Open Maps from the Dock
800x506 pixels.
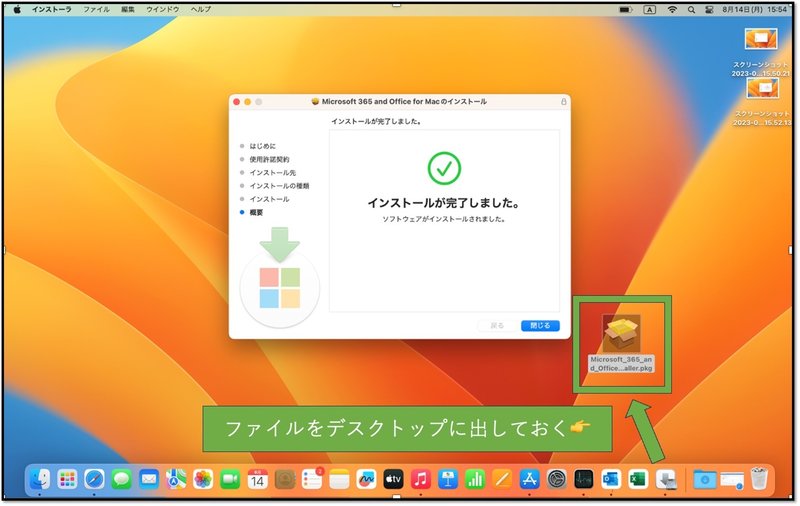[176, 479]
